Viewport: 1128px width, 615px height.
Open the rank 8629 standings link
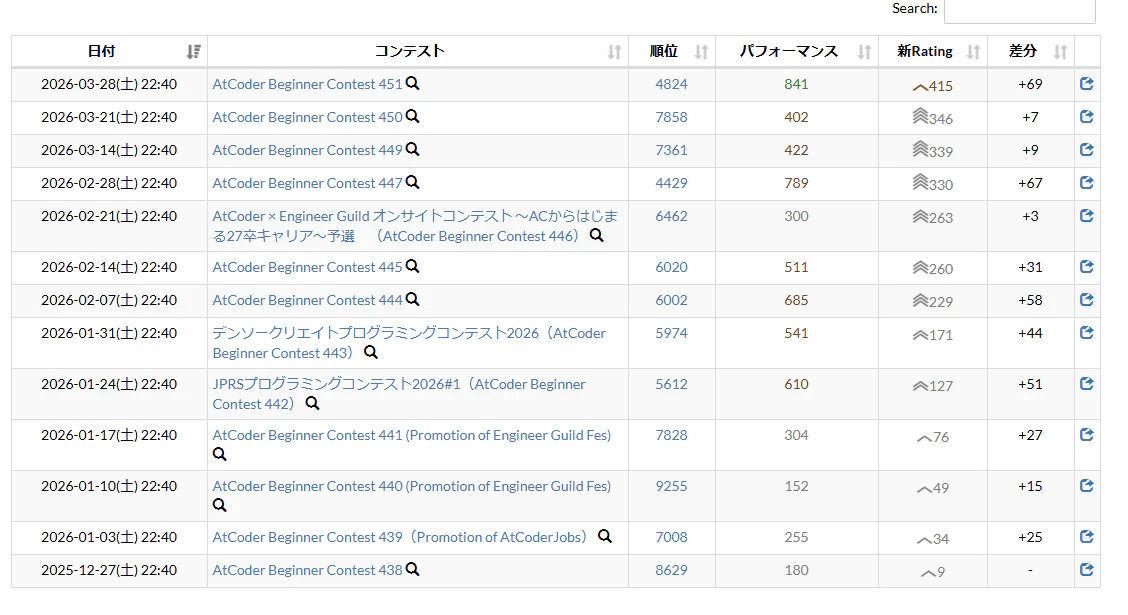671,570
